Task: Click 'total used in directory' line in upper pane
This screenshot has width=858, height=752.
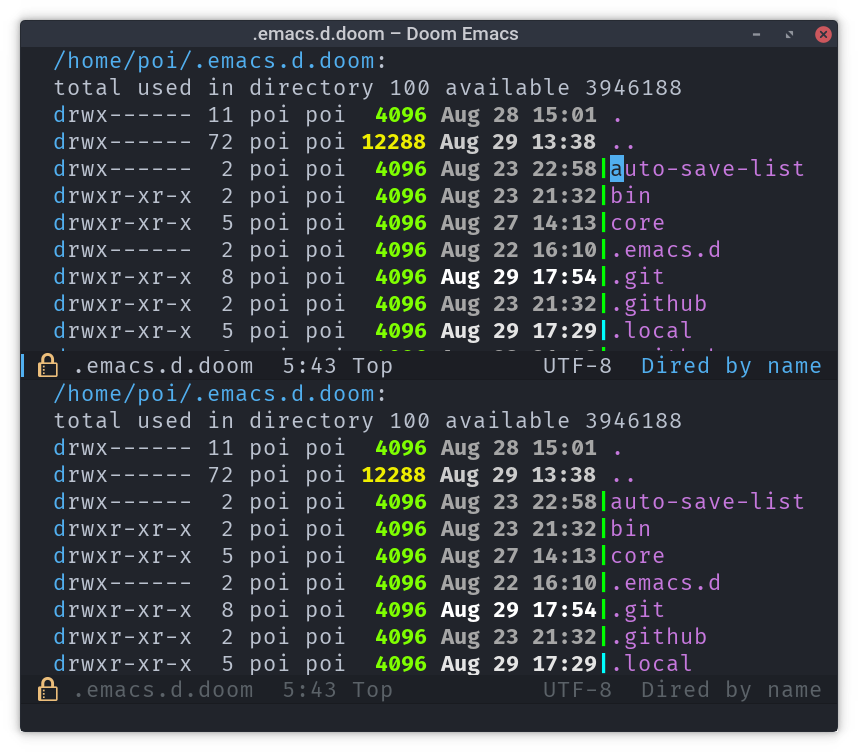Action: coord(368,88)
